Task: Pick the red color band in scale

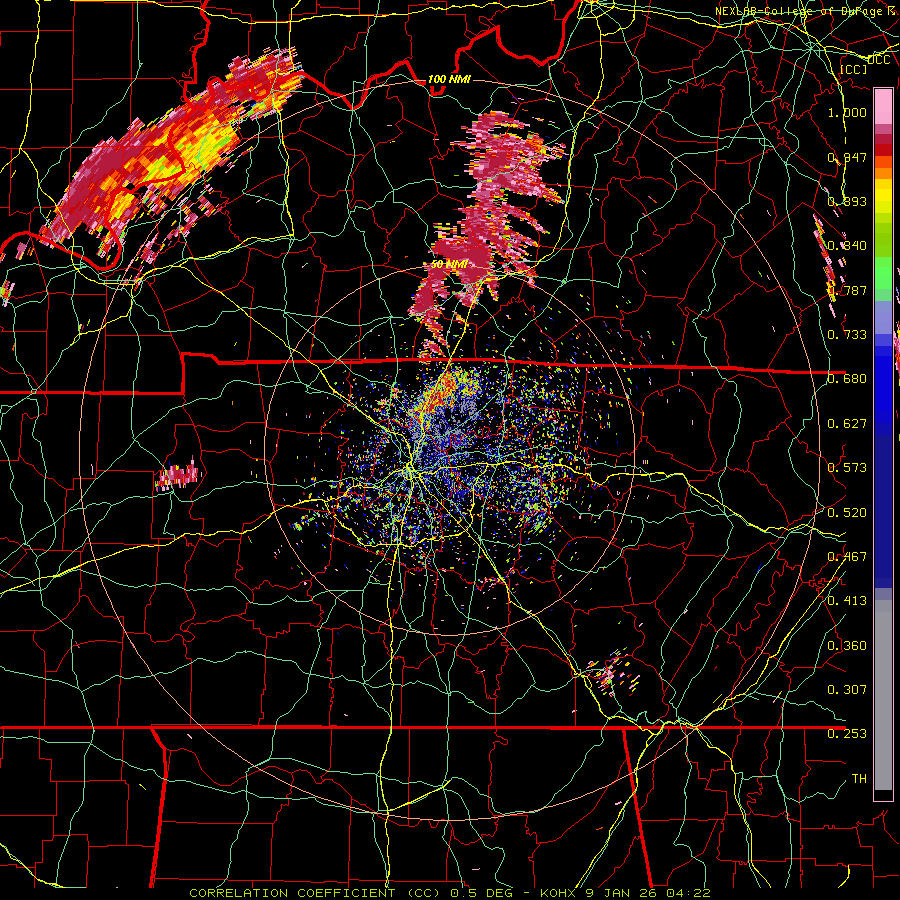Action: pos(883,150)
